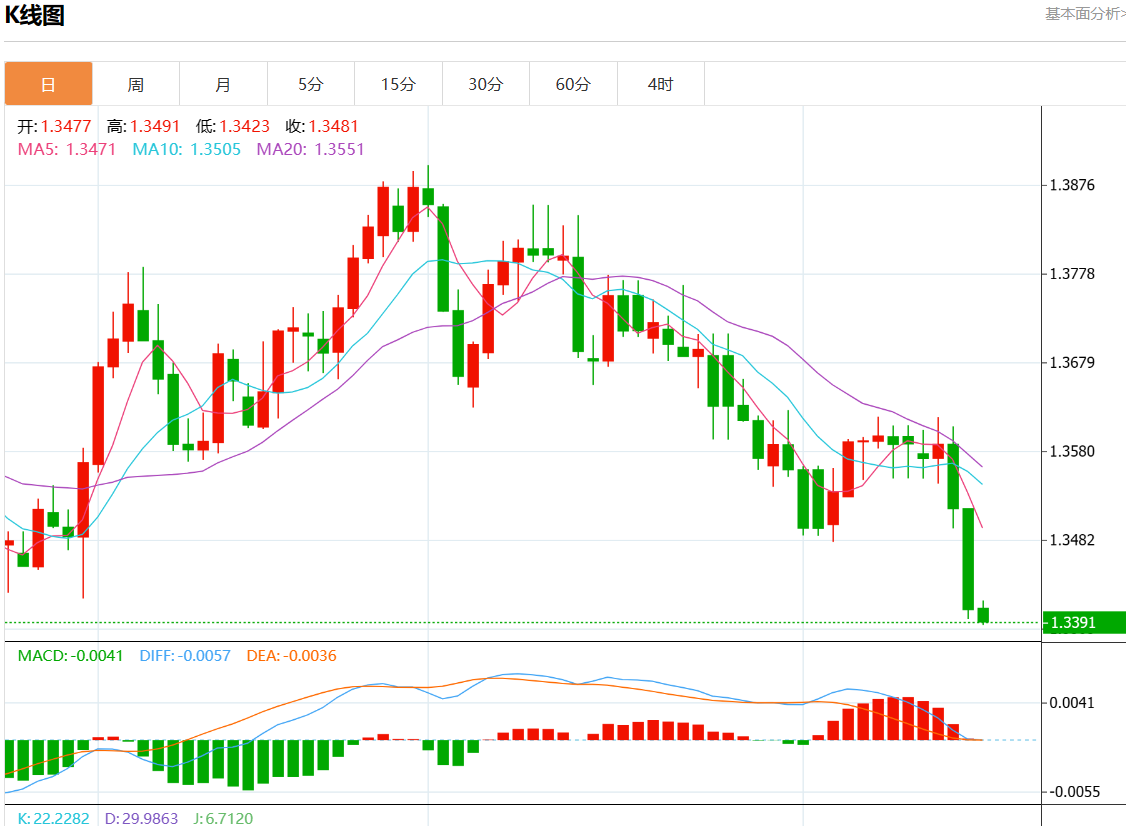Screen dimensions: 1126x826
Task: Open the 5分 timeframe tab
Action: pyautogui.click(x=311, y=84)
